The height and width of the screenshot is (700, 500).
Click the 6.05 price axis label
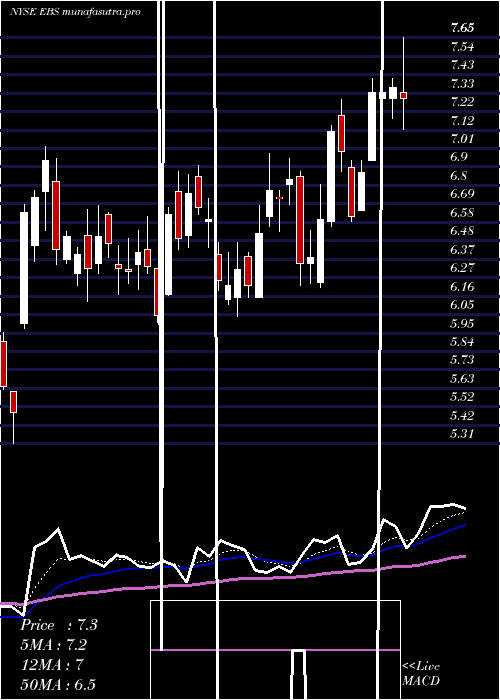pyautogui.click(x=462, y=304)
